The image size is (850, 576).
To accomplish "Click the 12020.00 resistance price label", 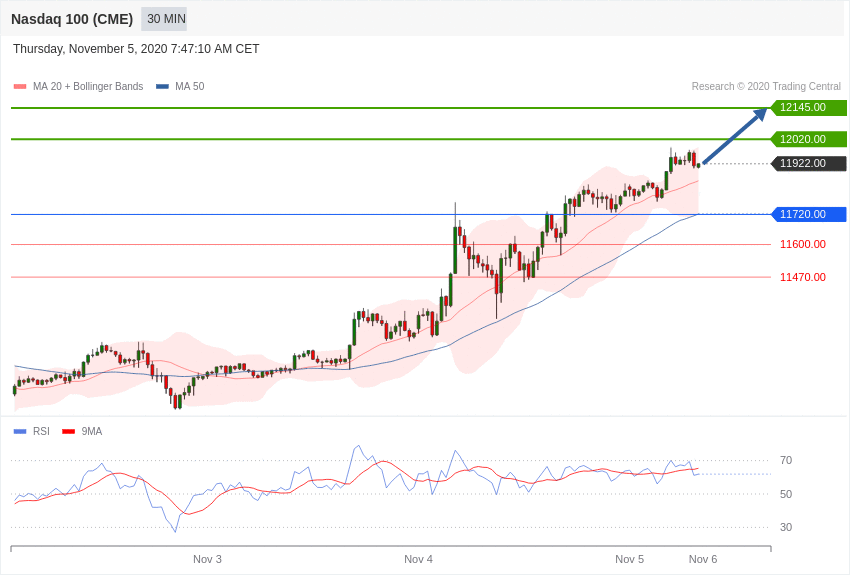I will point(808,139).
